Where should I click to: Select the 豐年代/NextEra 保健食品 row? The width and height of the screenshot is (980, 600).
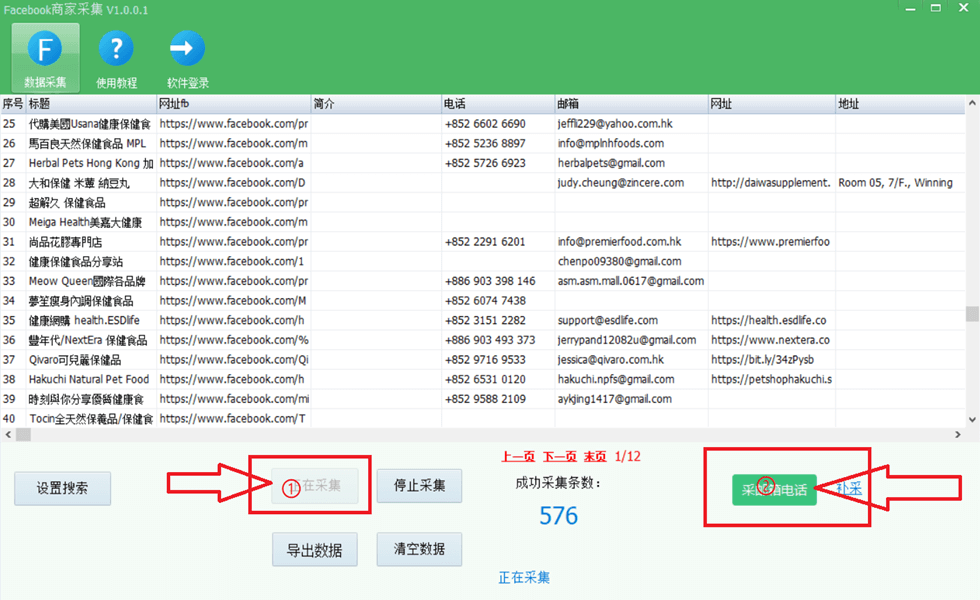[482, 340]
